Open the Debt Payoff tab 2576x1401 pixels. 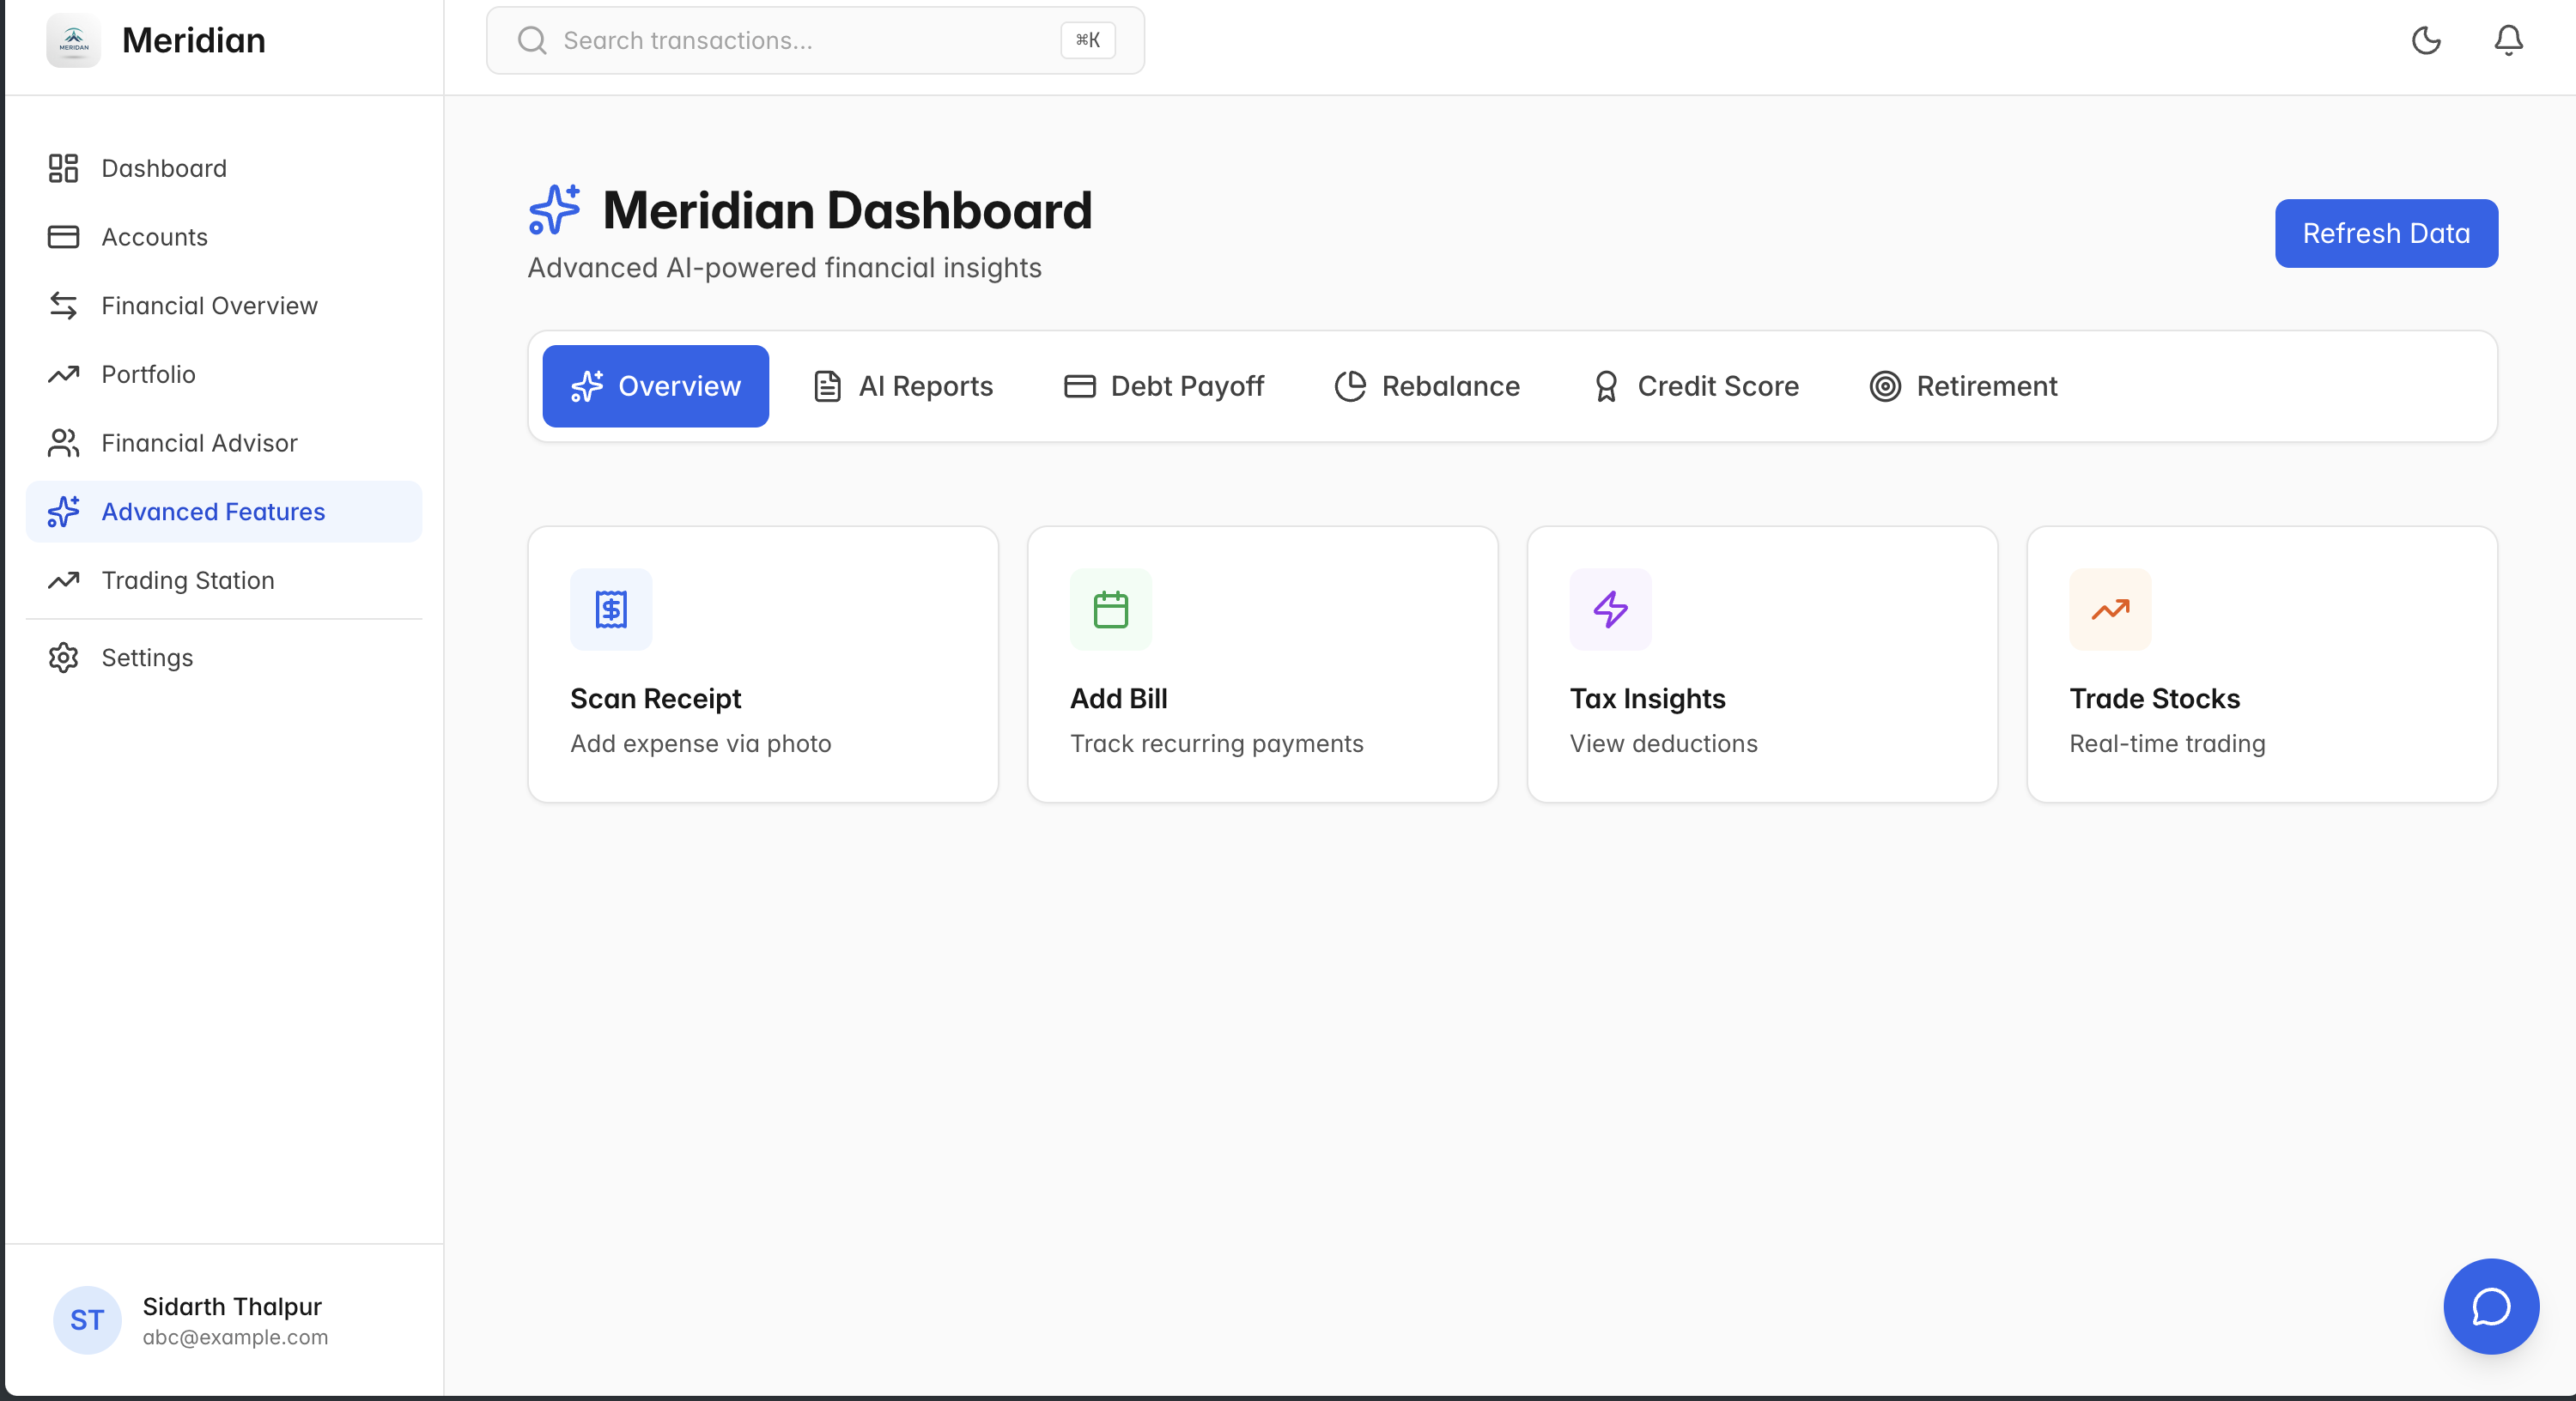(1164, 386)
